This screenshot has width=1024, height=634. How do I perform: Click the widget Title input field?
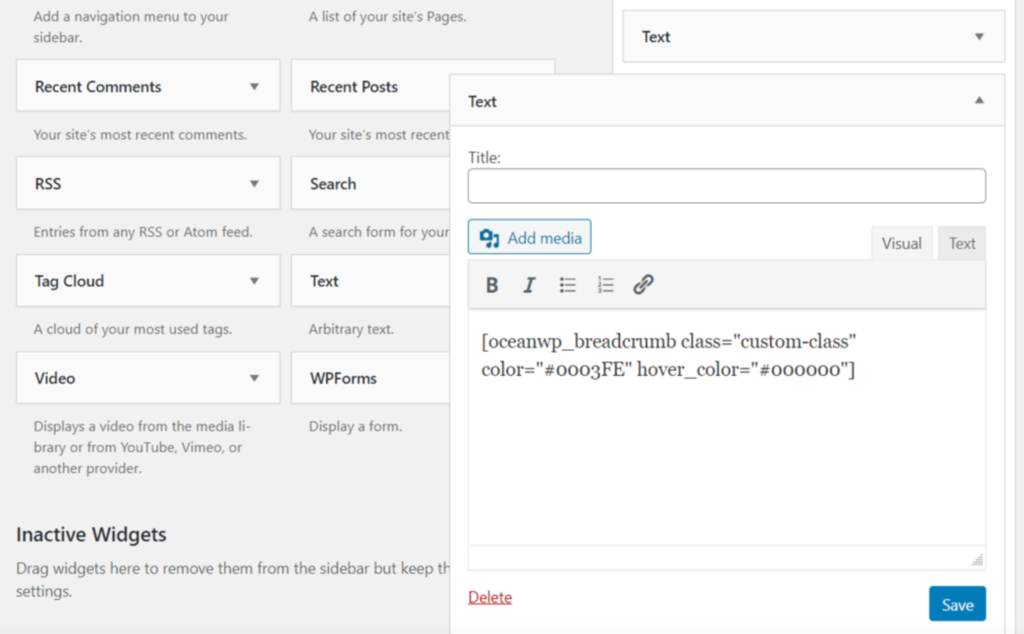click(726, 186)
